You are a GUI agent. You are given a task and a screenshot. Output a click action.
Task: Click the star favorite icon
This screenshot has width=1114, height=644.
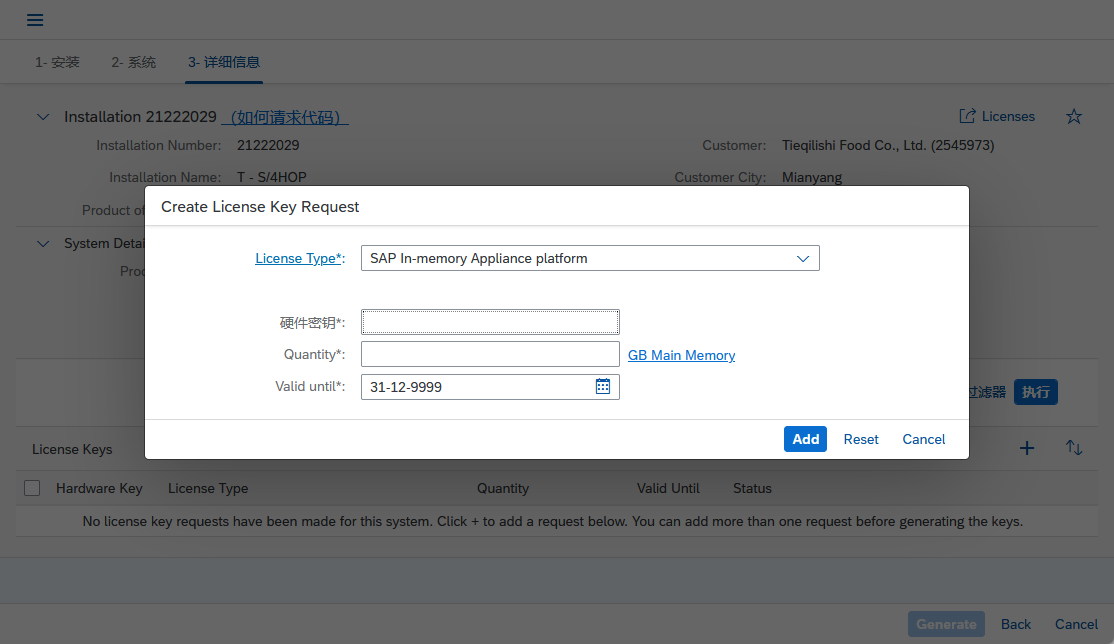click(x=1073, y=117)
